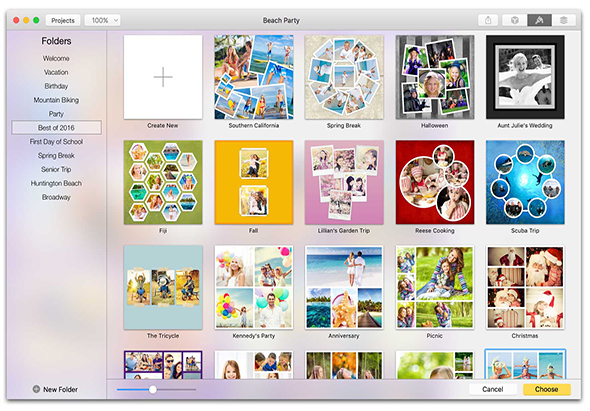This screenshot has width=590, height=411.
Task: Select the Fiji hexagon collage thumbnail
Action: tap(163, 183)
